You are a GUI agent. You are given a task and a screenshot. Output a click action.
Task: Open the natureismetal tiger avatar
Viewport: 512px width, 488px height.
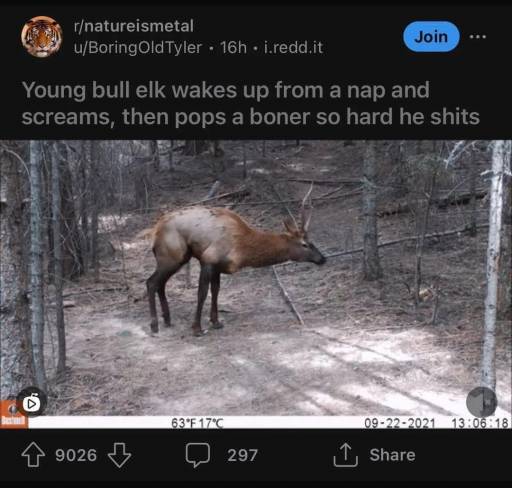42,37
